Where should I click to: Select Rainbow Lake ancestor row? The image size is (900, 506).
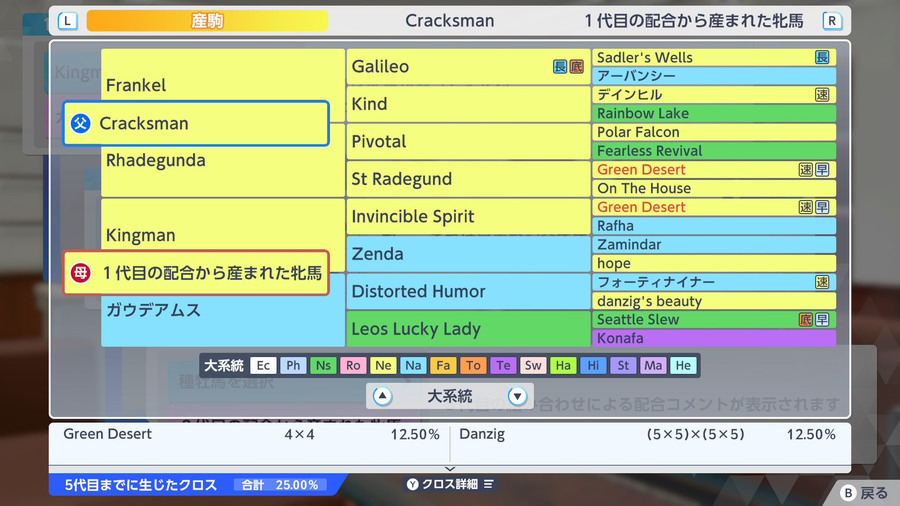coord(714,114)
